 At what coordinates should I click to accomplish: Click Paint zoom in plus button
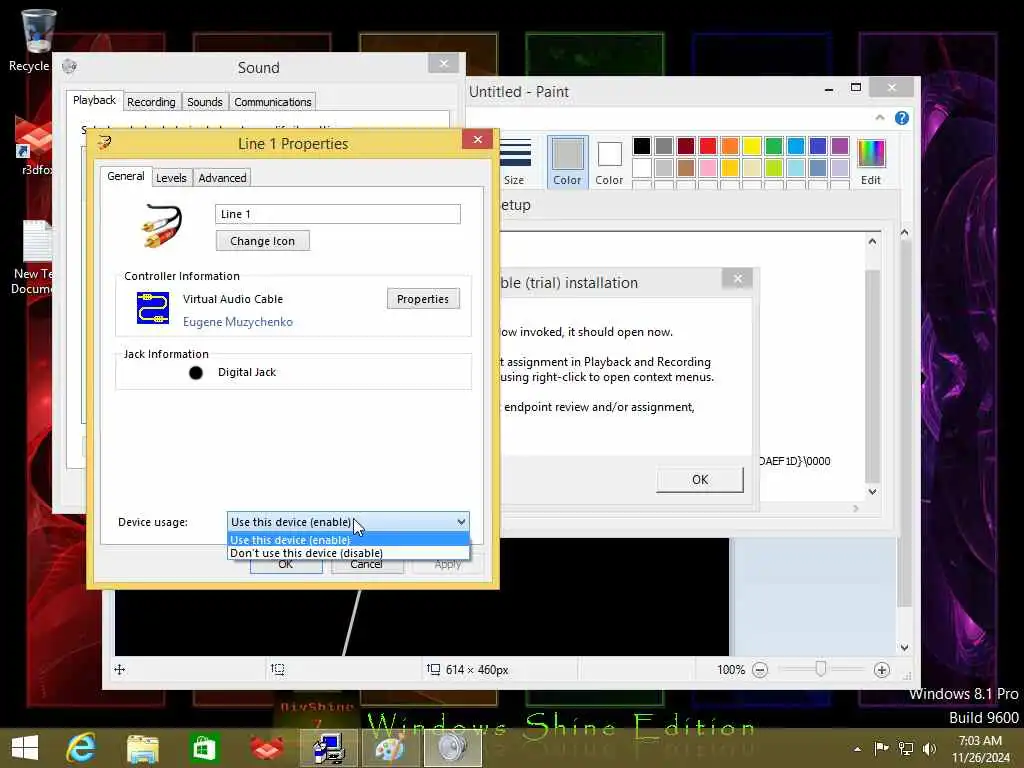(882, 670)
